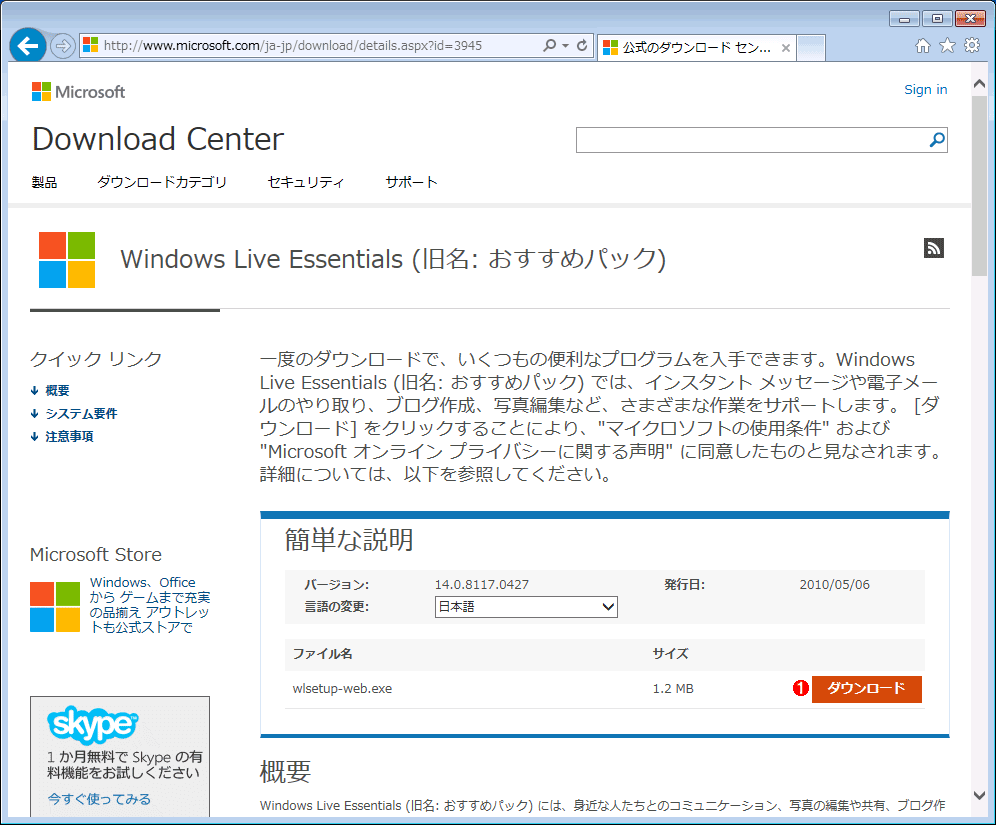Click the Microsoft logo in header
The image size is (996, 825).
[79, 92]
